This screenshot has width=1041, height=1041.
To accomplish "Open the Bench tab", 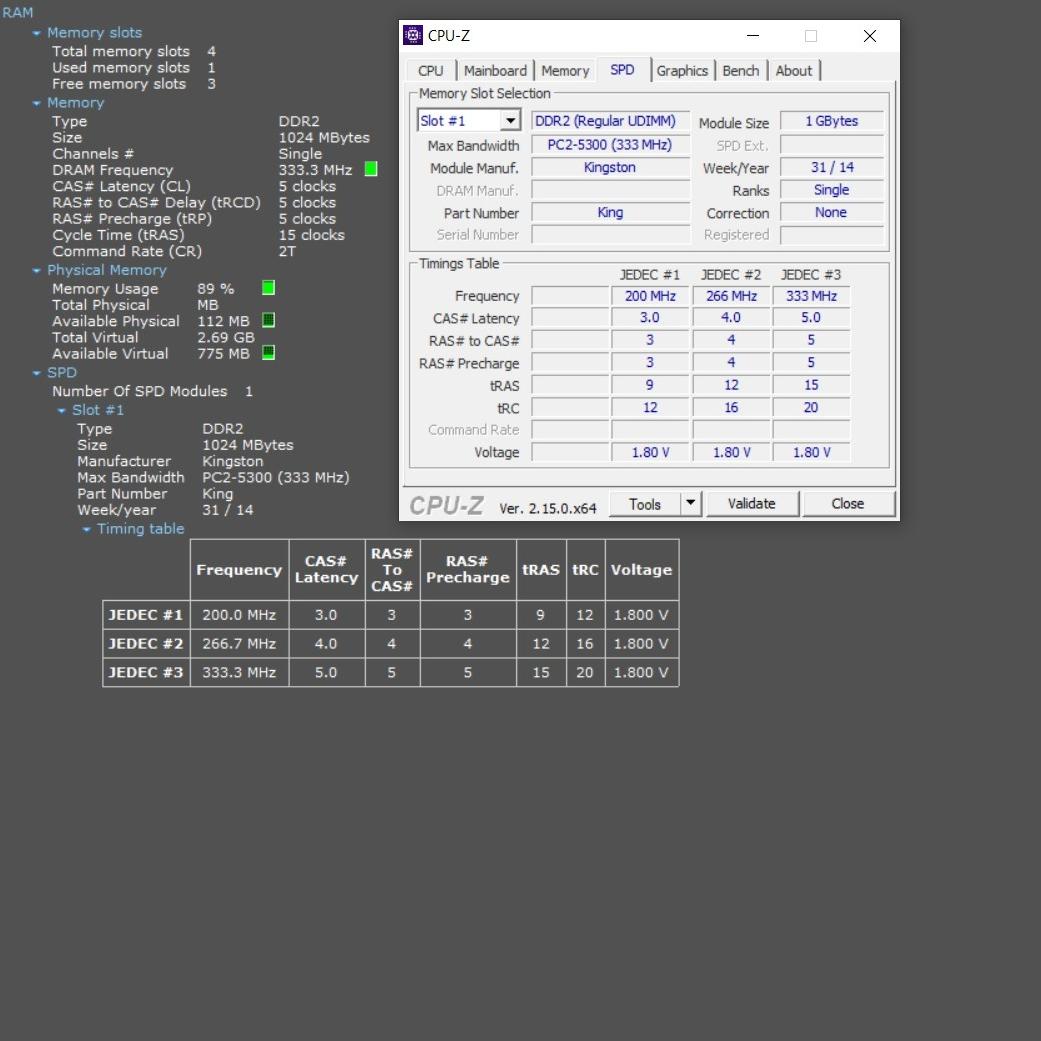I will pos(740,70).
